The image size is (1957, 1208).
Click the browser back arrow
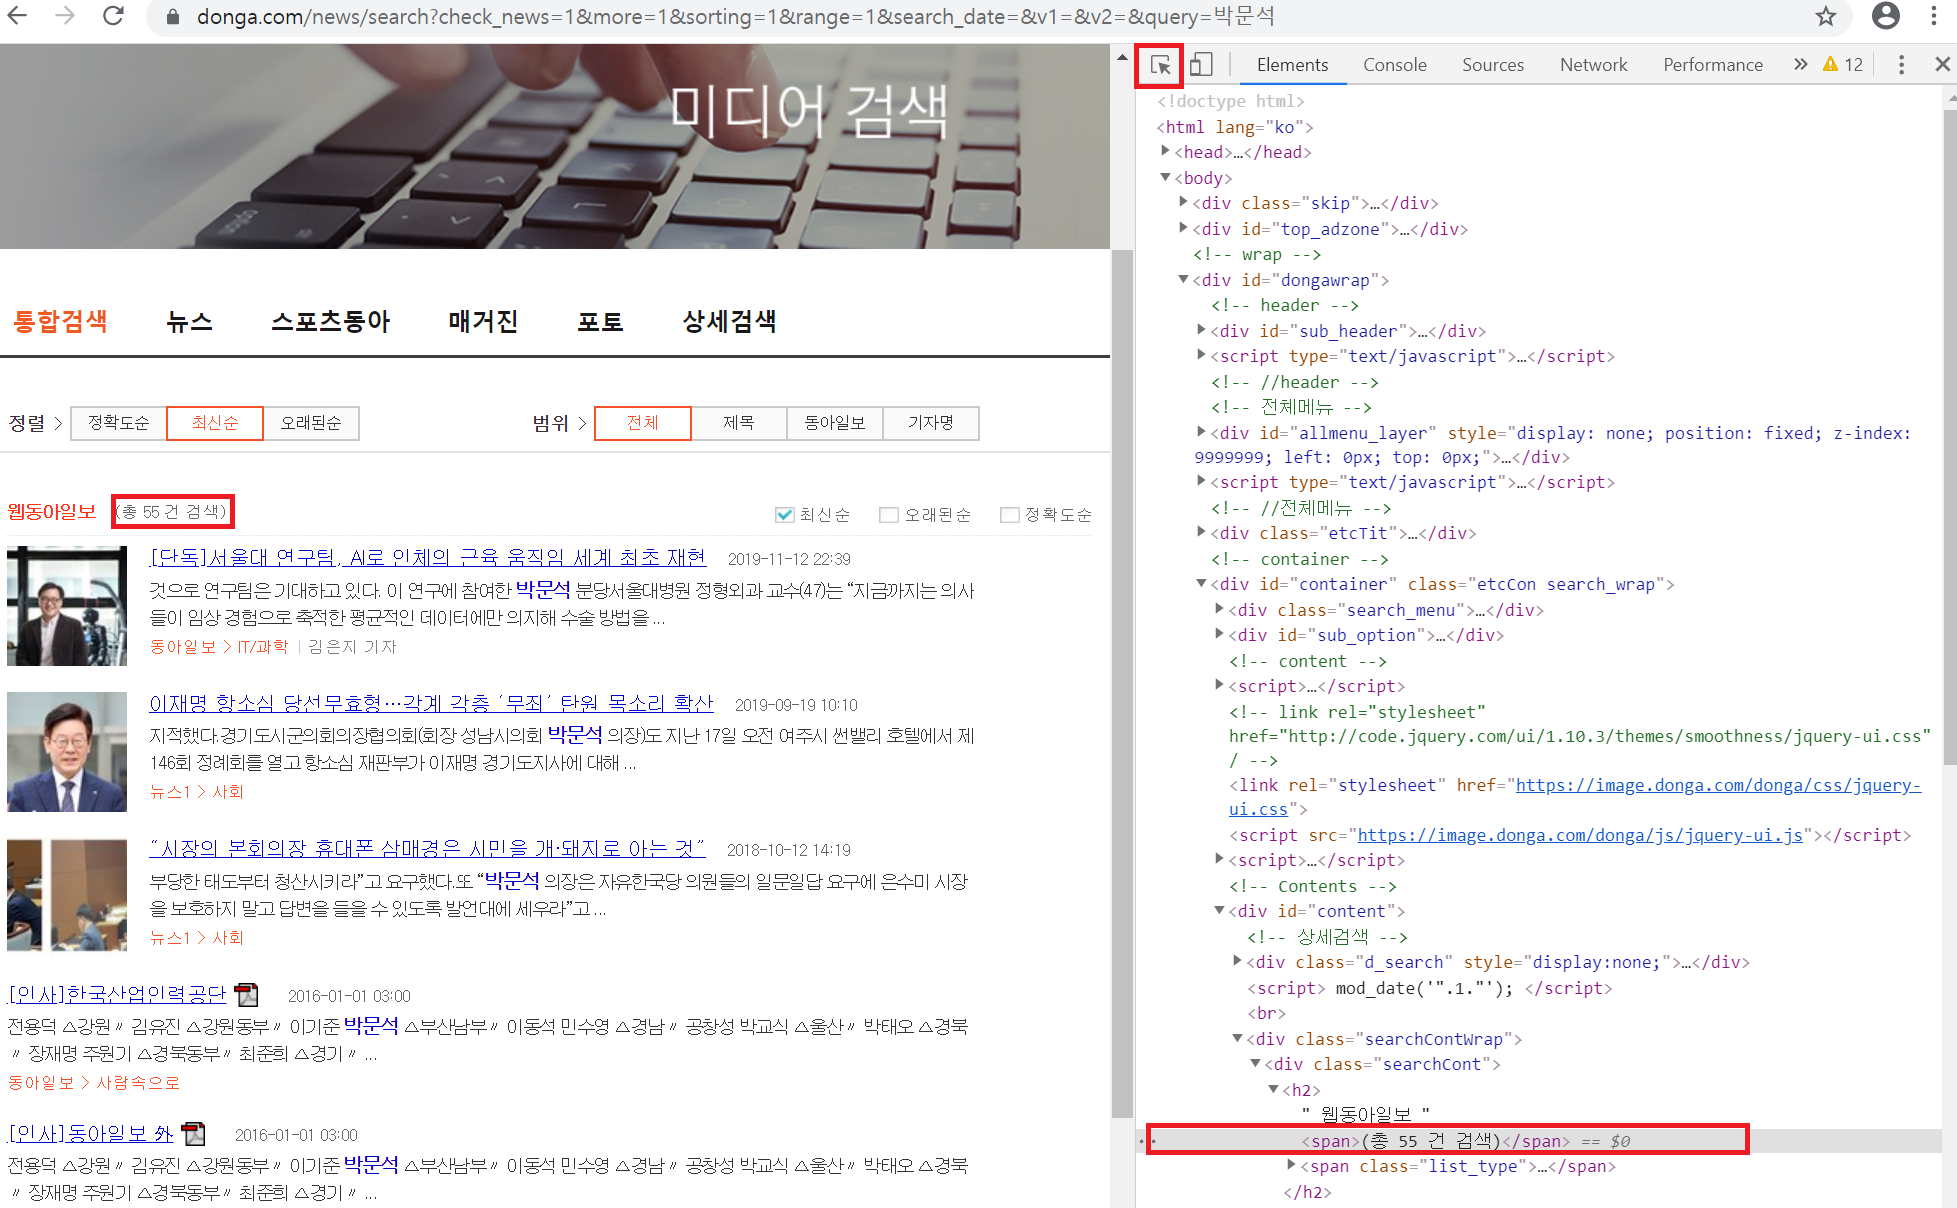pyautogui.click(x=18, y=16)
